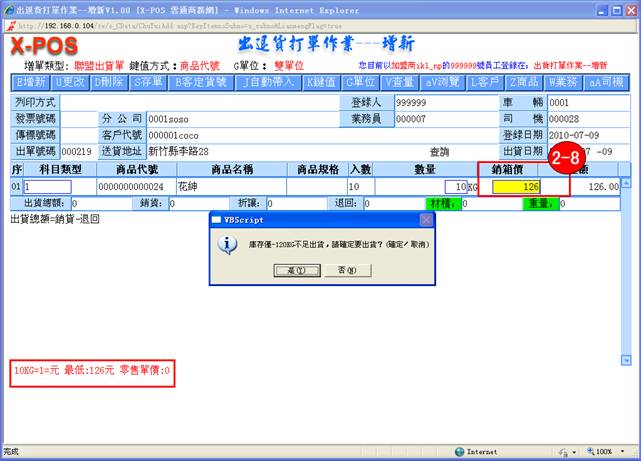
Task: Click the scrollbar up arrow beside the grid
Action: (x=626, y=183)
